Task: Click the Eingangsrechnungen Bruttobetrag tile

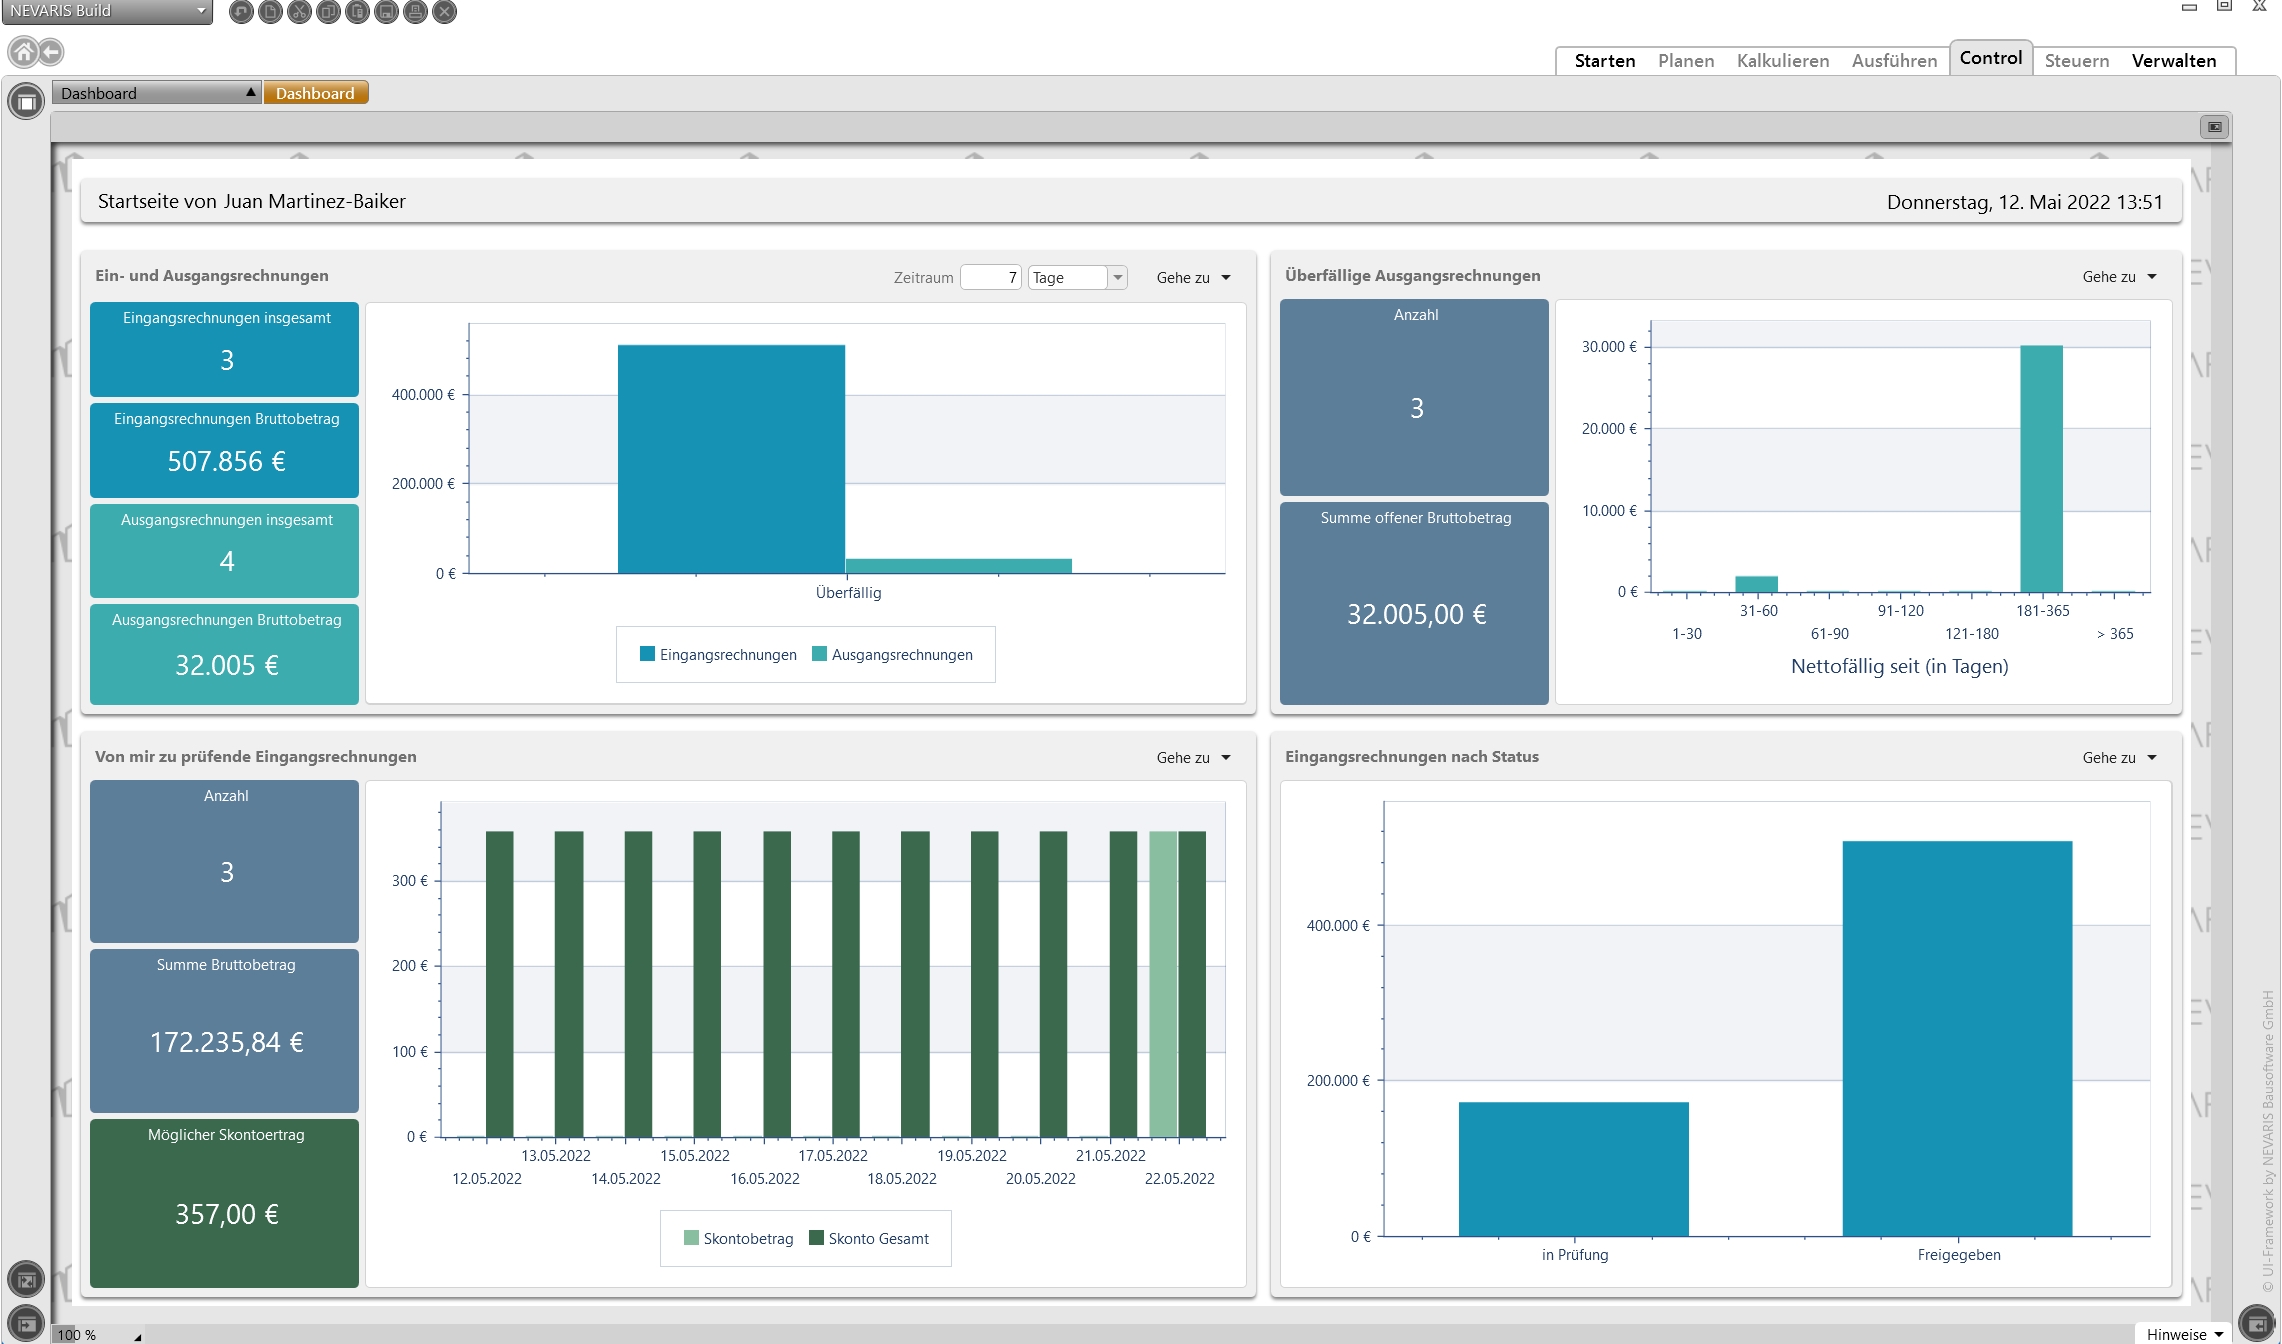Action: click(x=225, y=447)
